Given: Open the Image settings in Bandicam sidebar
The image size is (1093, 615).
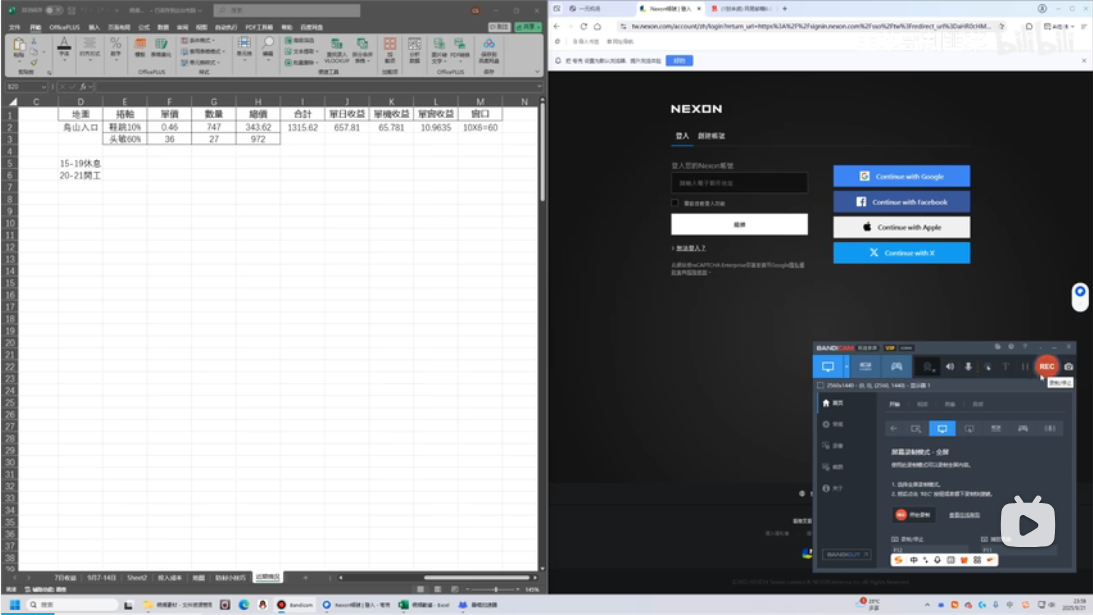Looking at the screenshot, I should (833, 467).
